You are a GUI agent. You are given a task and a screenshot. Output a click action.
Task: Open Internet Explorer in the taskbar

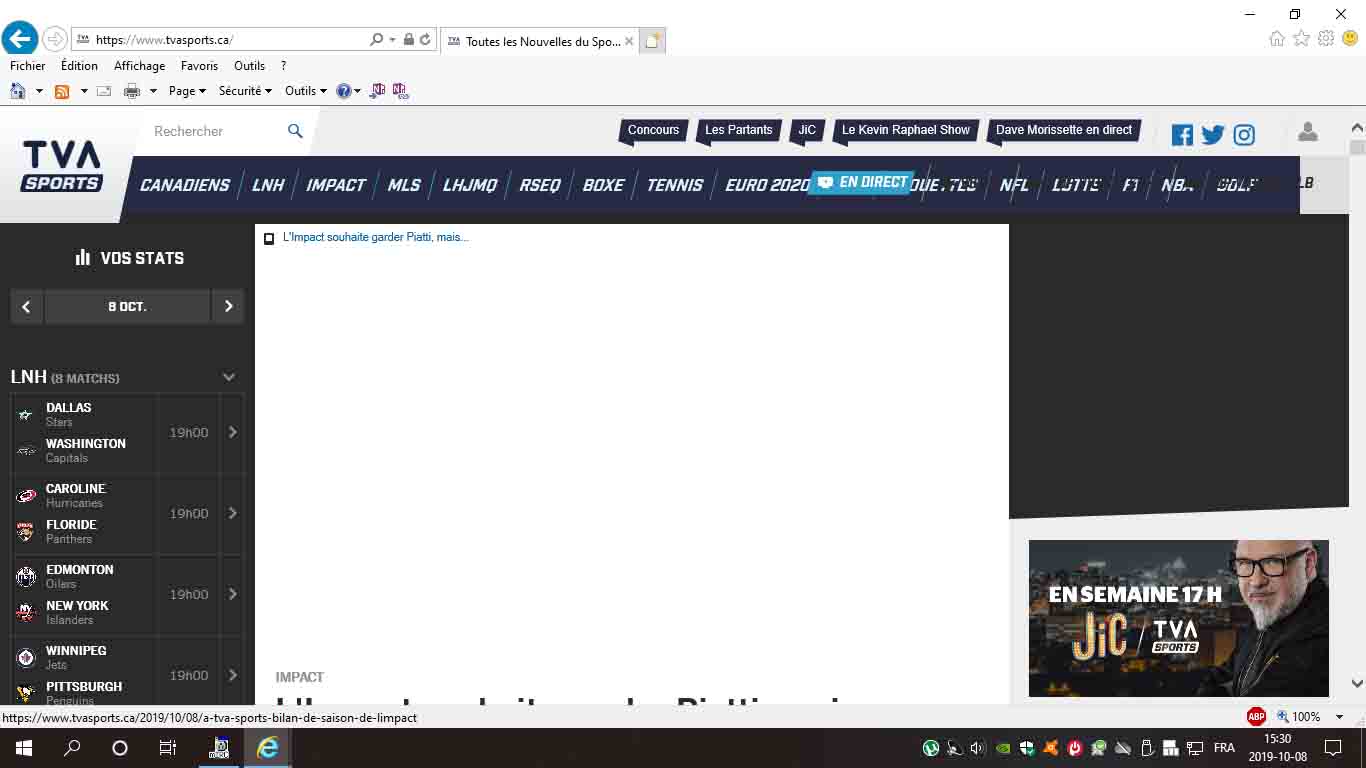267,748
